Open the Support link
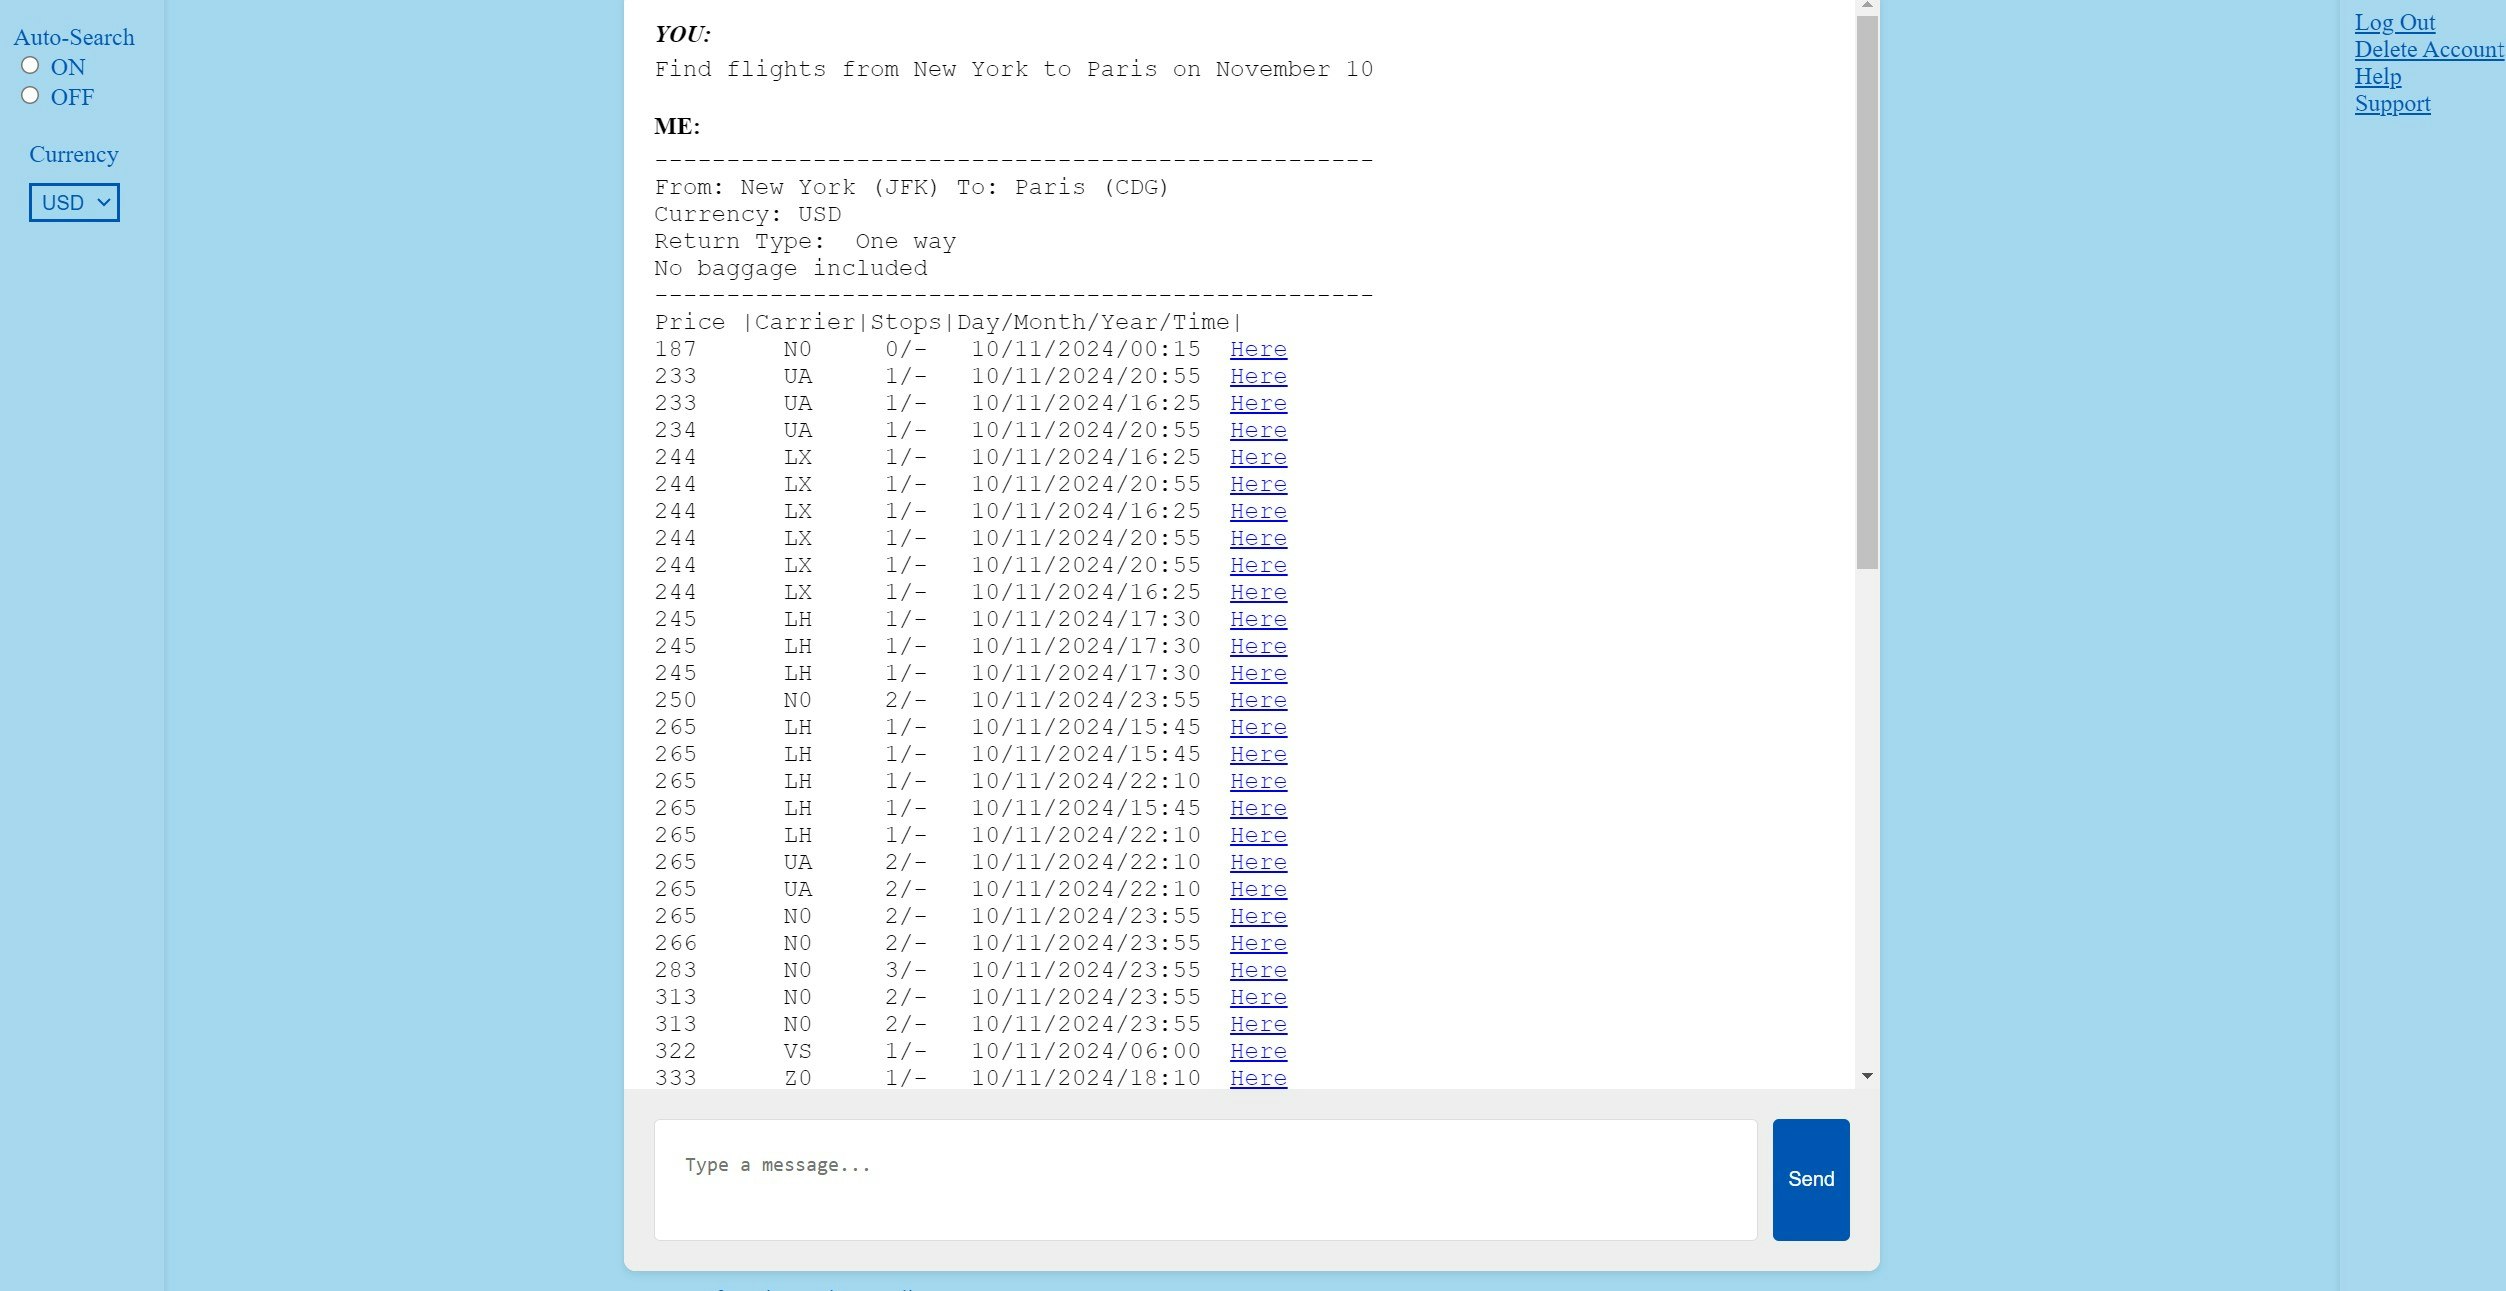This screenshot has width=2506, height=1291. pyautogui.click(x=2391, y=103)
